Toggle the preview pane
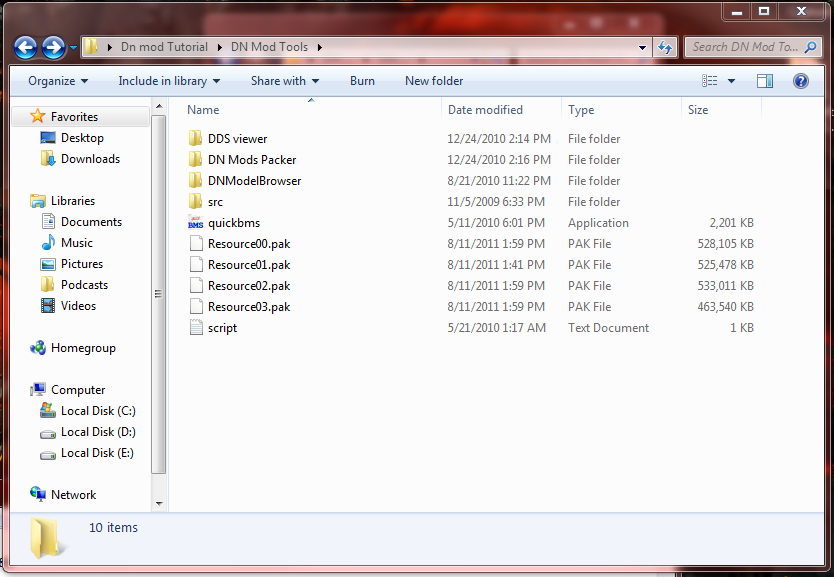This screenshot has width=834, height=577. point(765,81)
